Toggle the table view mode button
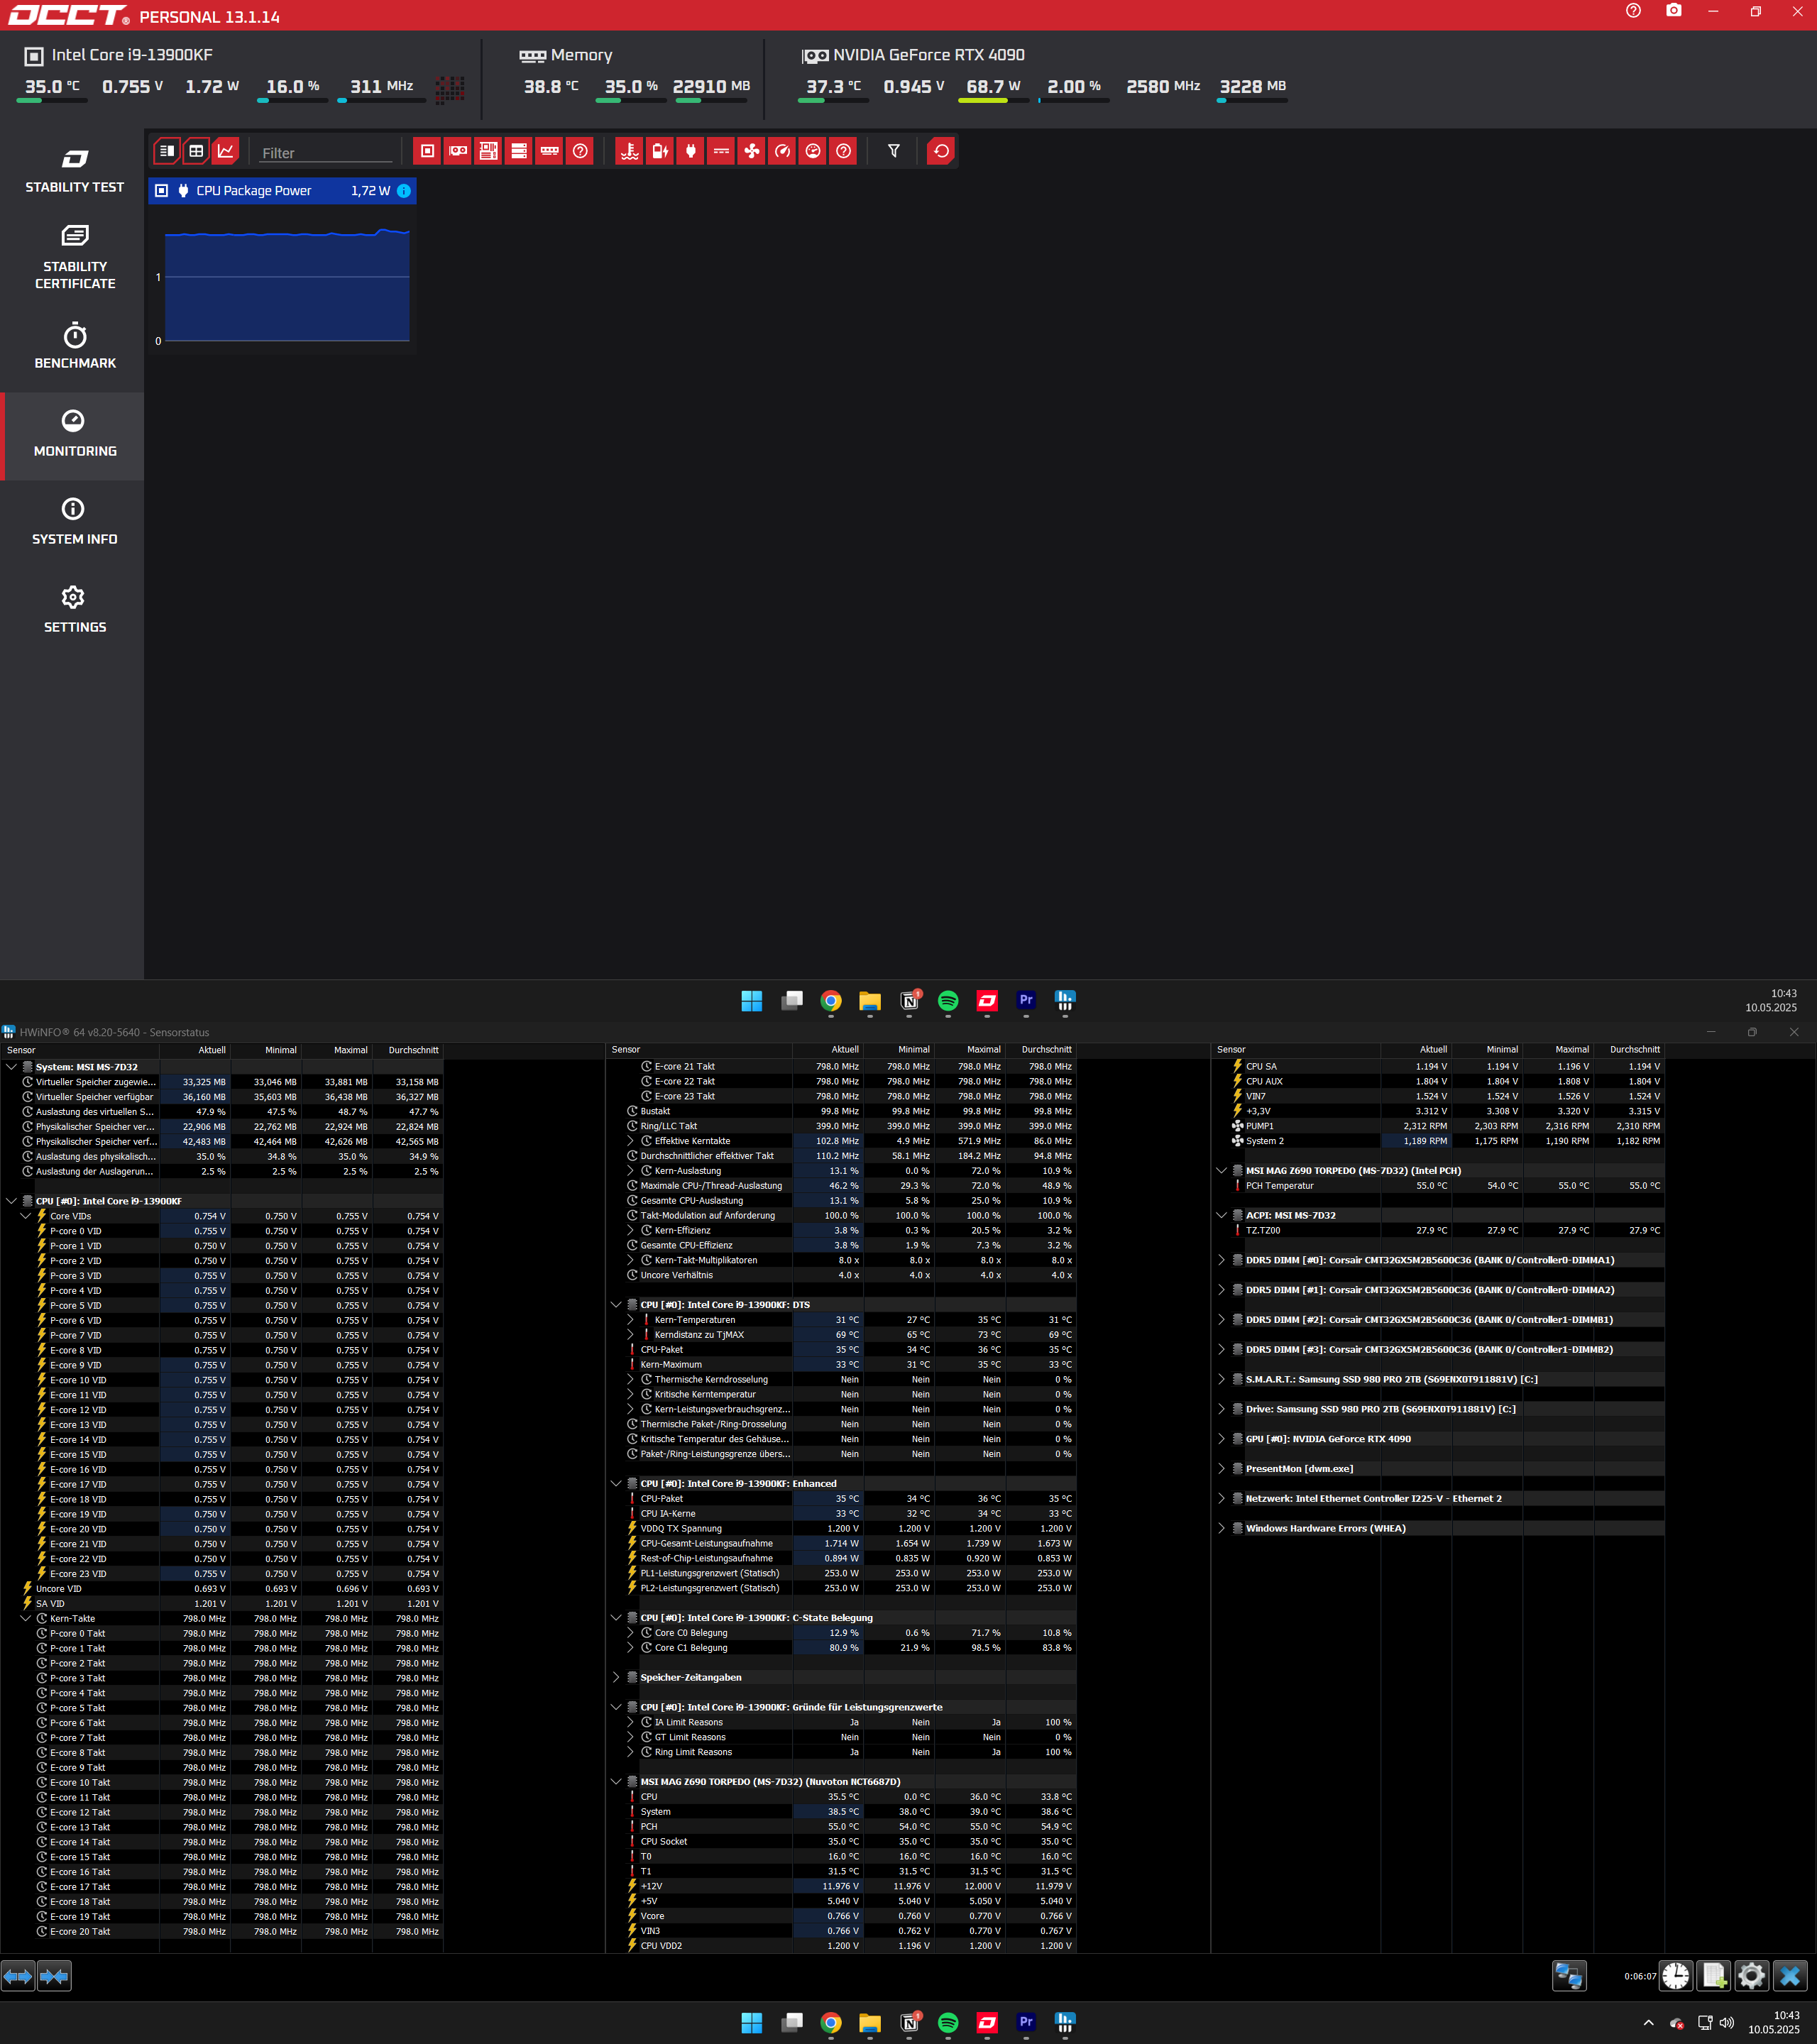 (x=196, y=151)
